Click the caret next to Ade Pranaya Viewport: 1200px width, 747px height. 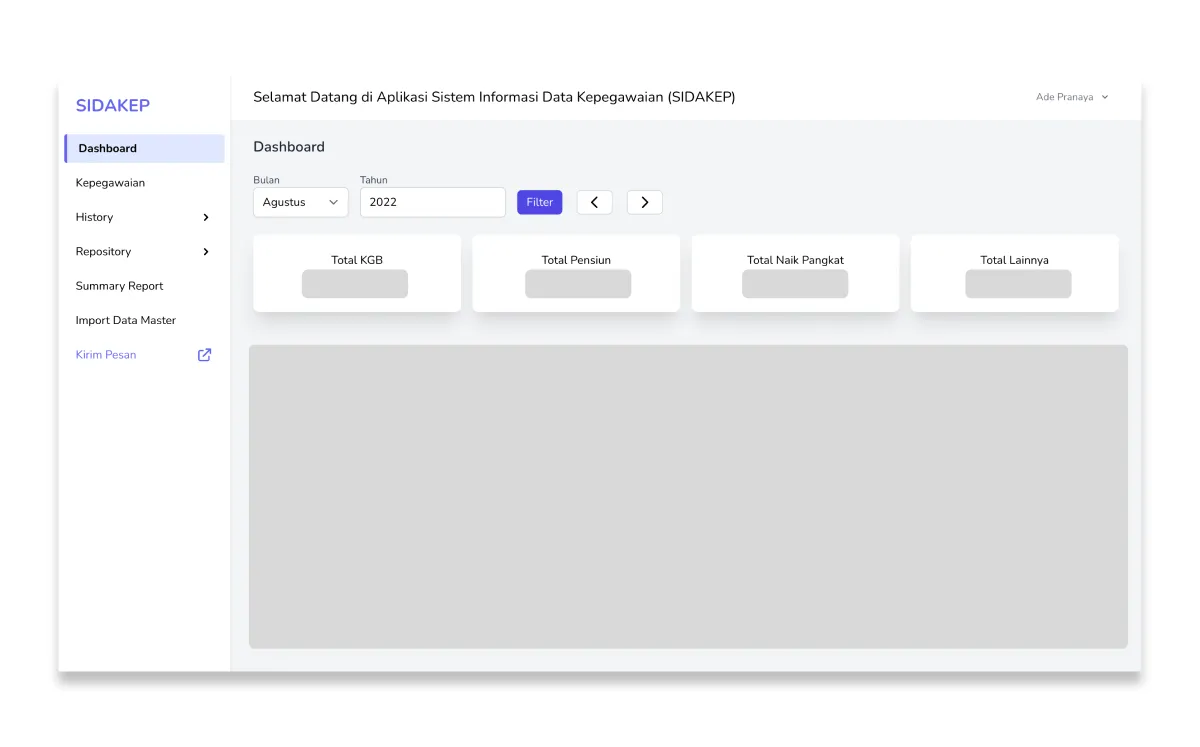[1104, 97]
